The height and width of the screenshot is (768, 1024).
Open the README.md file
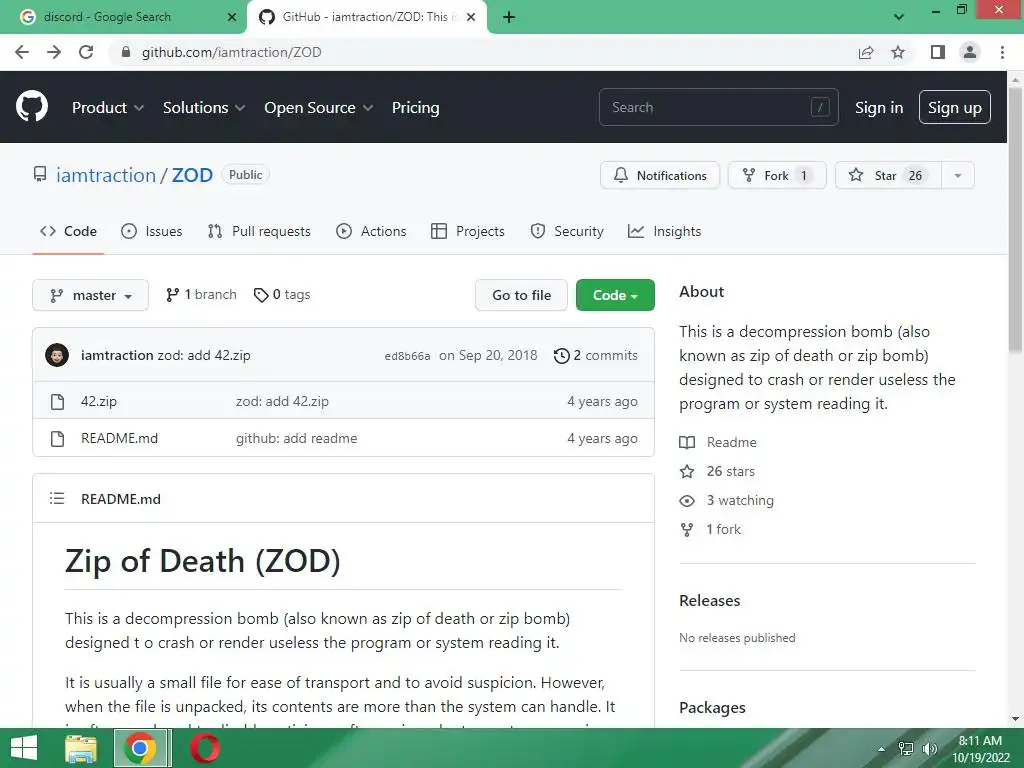(120, 439)
